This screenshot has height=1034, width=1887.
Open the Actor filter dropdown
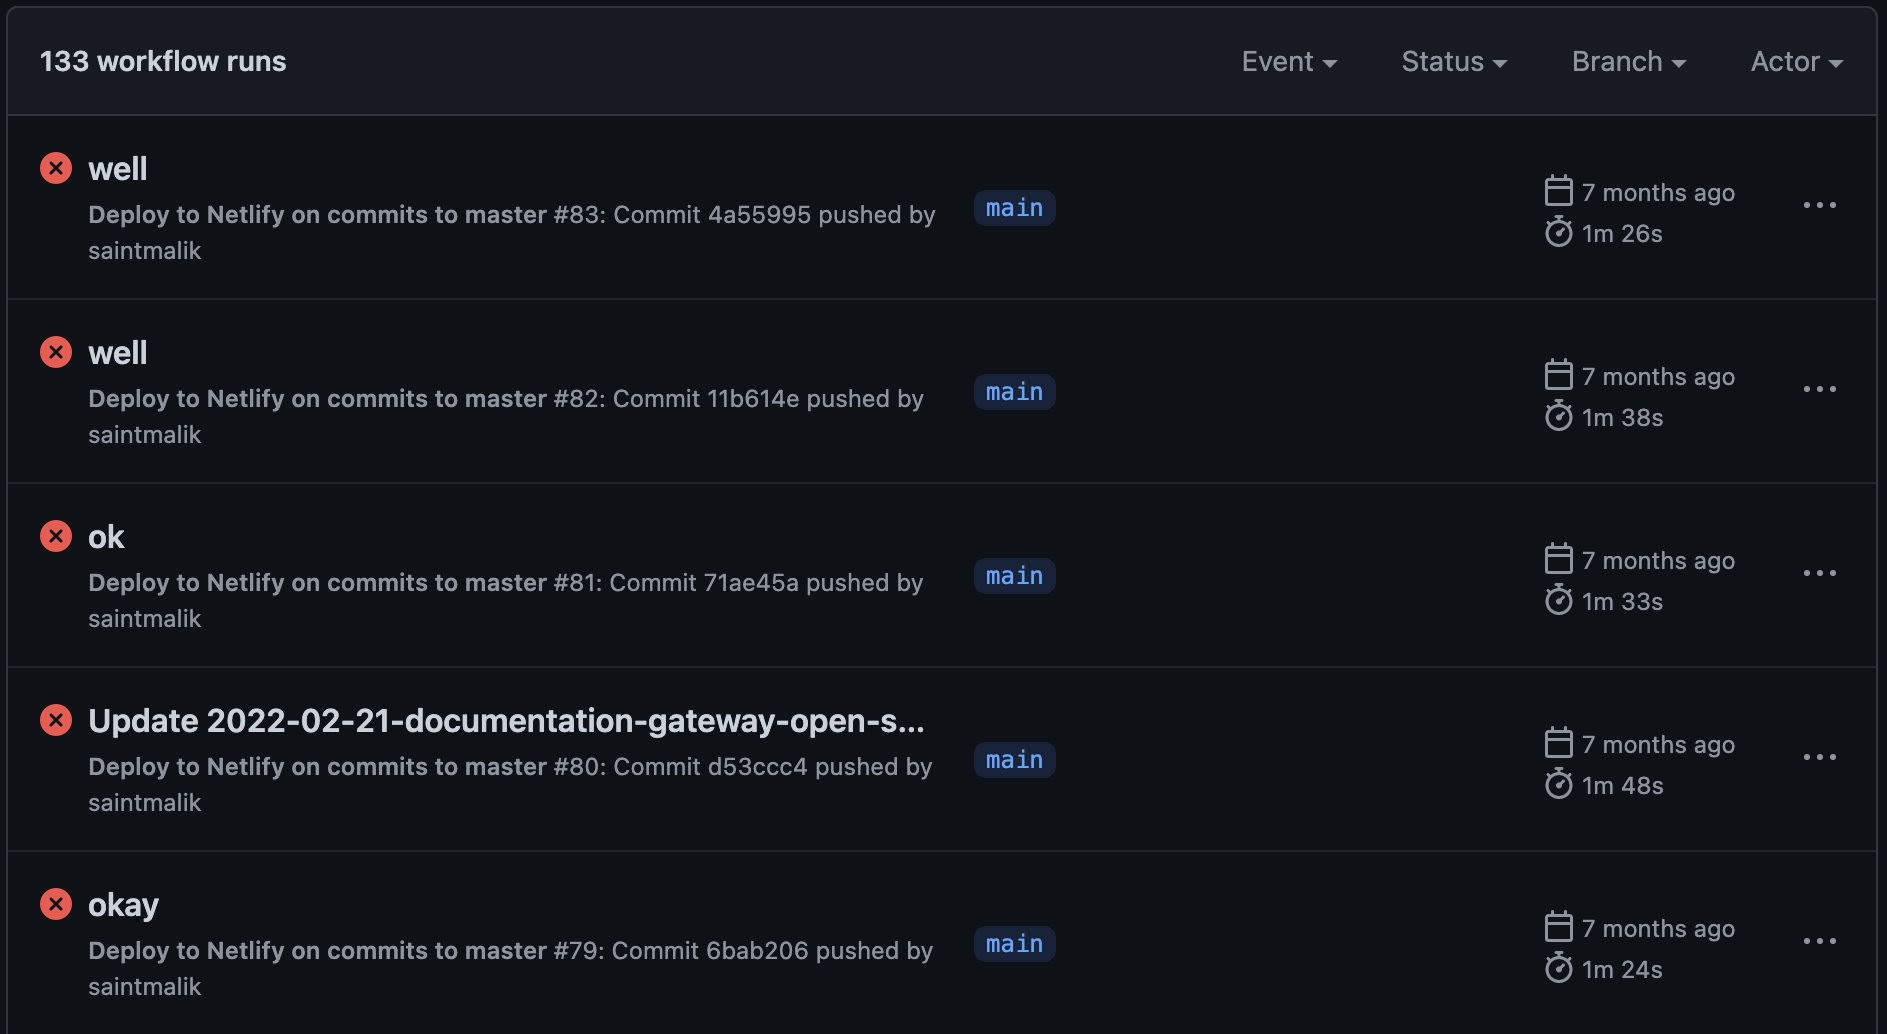point(1797,62)
